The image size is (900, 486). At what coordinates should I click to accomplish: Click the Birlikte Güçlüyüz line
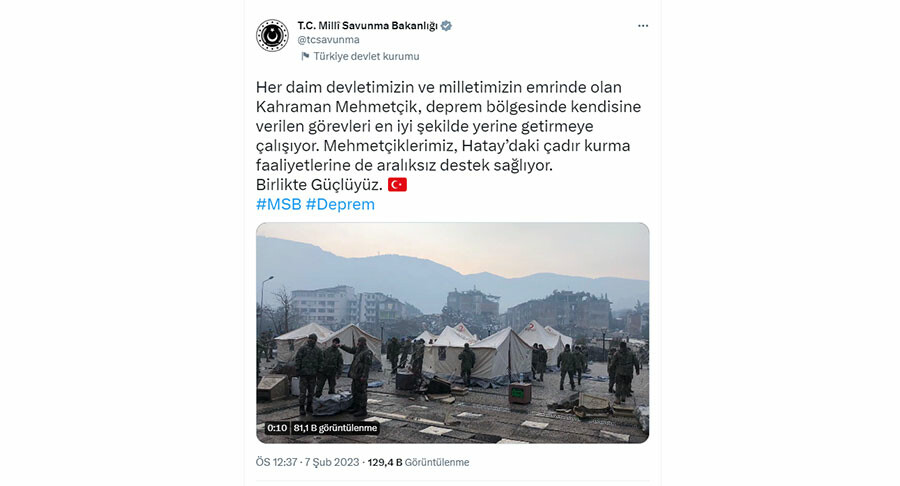[319, 185]
